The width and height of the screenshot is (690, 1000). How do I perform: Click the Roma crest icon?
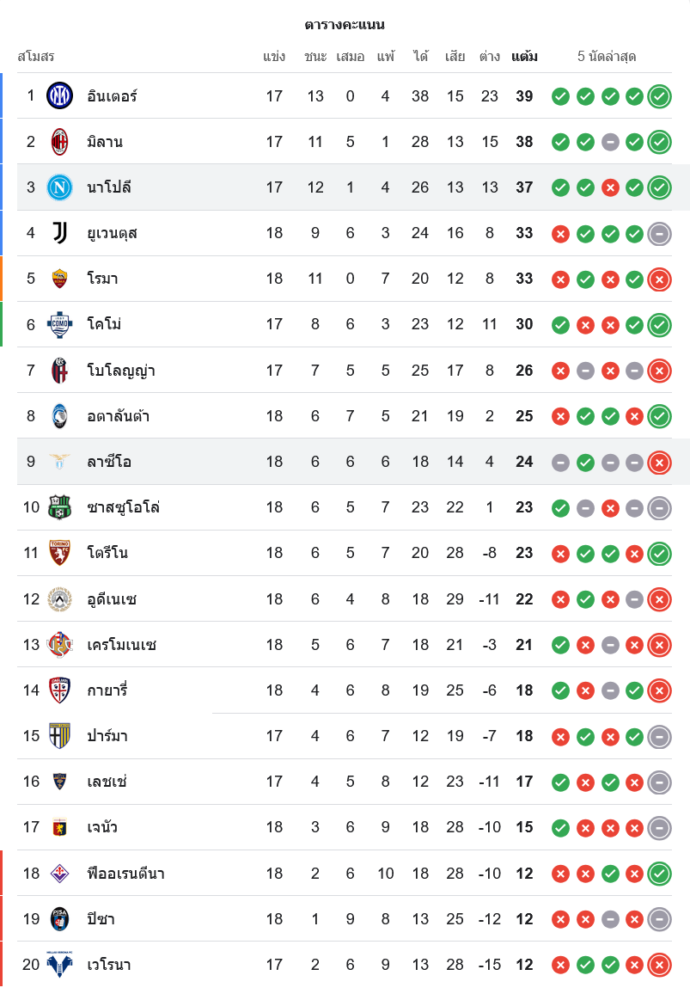point(60,279)
